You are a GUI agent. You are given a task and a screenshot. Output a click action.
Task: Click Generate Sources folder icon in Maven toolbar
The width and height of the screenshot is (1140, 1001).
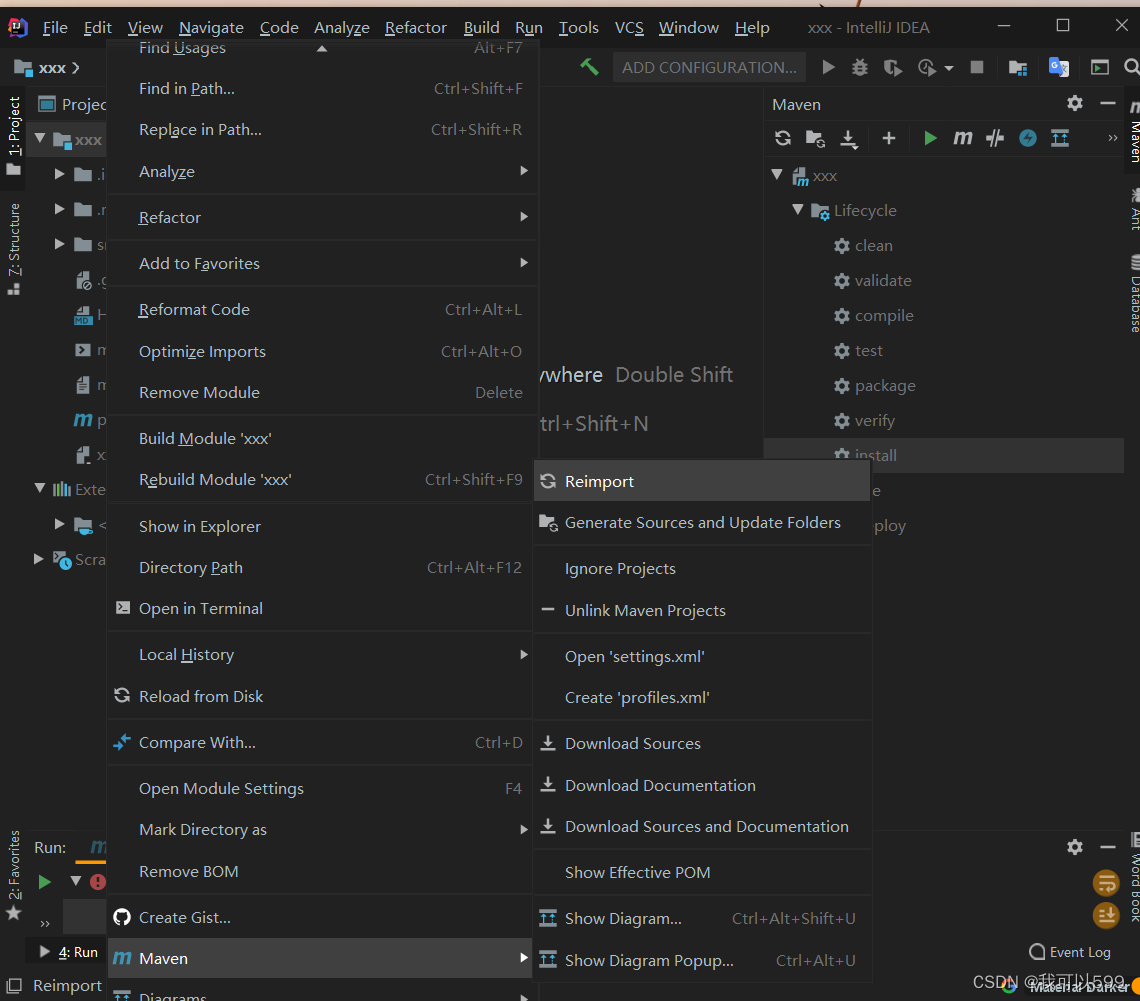pyautogui.click(x=815, y=138)
